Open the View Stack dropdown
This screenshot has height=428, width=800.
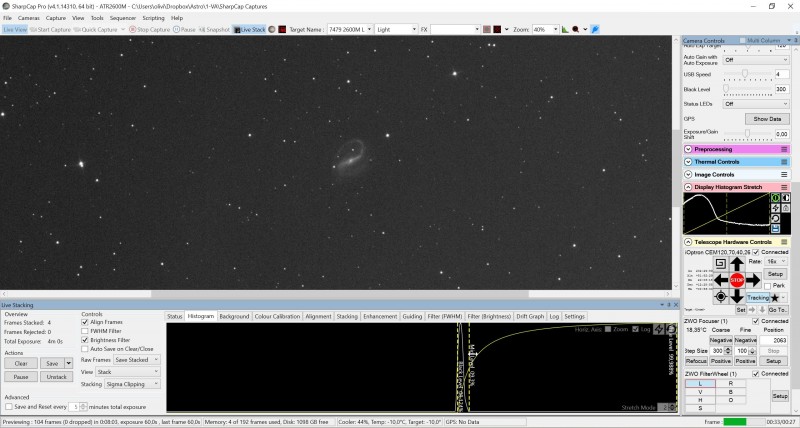[128, 372]
